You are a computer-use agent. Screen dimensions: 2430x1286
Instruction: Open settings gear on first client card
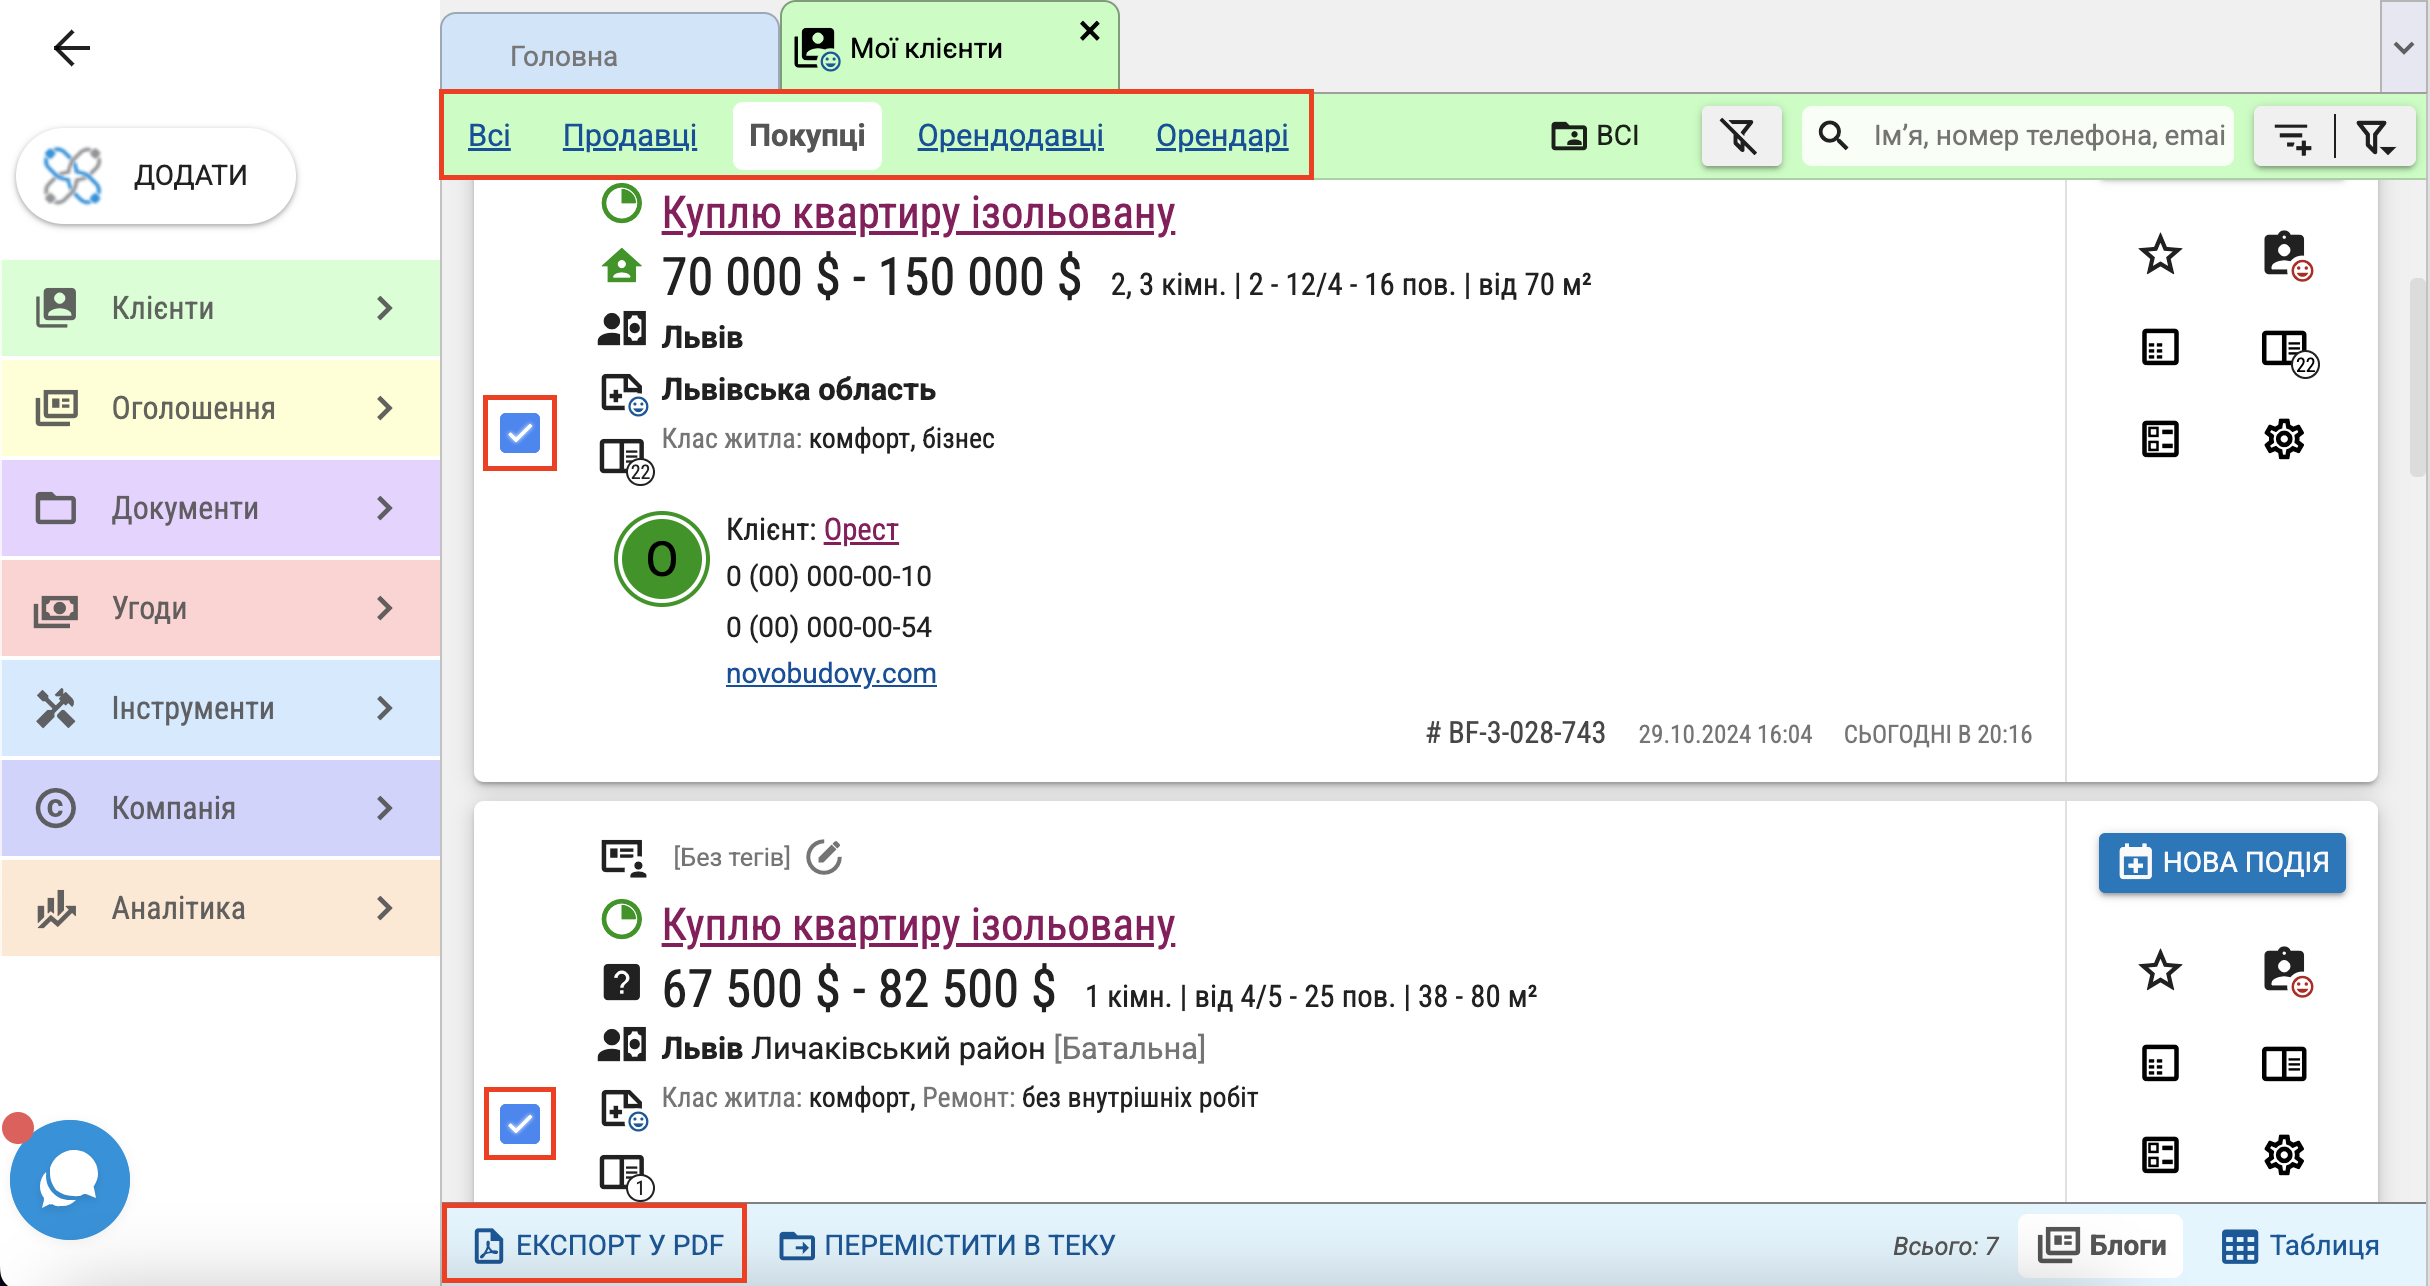[2283, 439]
